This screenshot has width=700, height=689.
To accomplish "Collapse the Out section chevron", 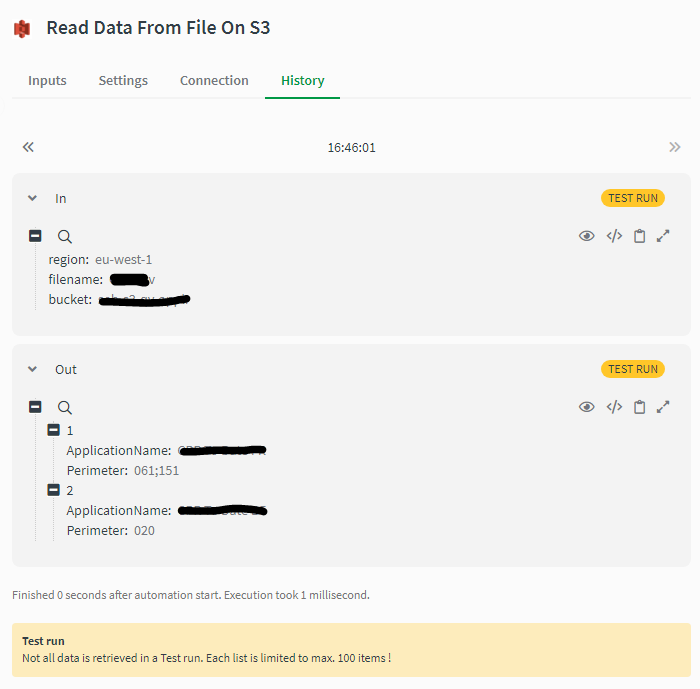I will [x=33, y=369].
